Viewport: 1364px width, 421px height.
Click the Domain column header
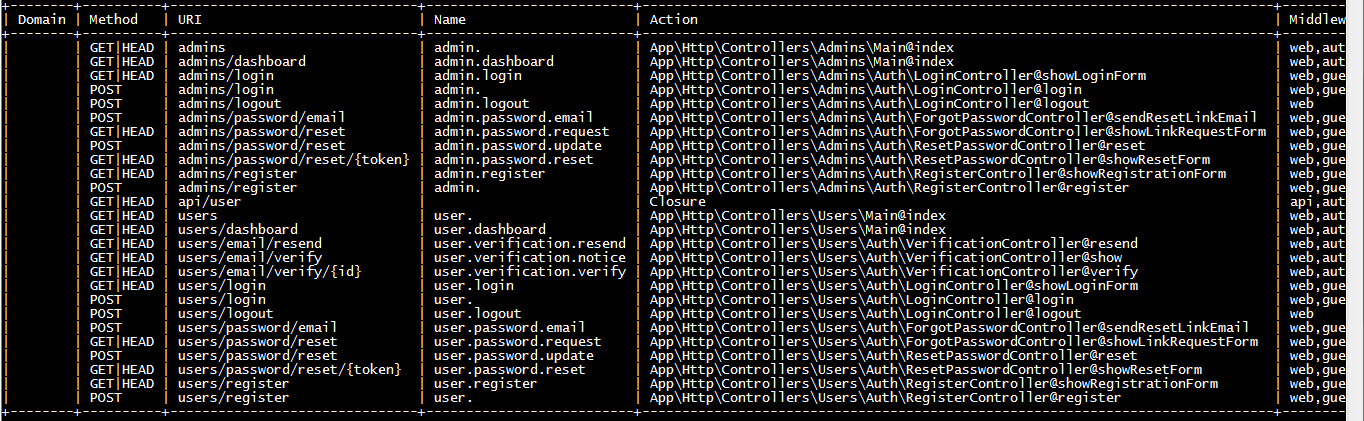click(x=42, y=19)
